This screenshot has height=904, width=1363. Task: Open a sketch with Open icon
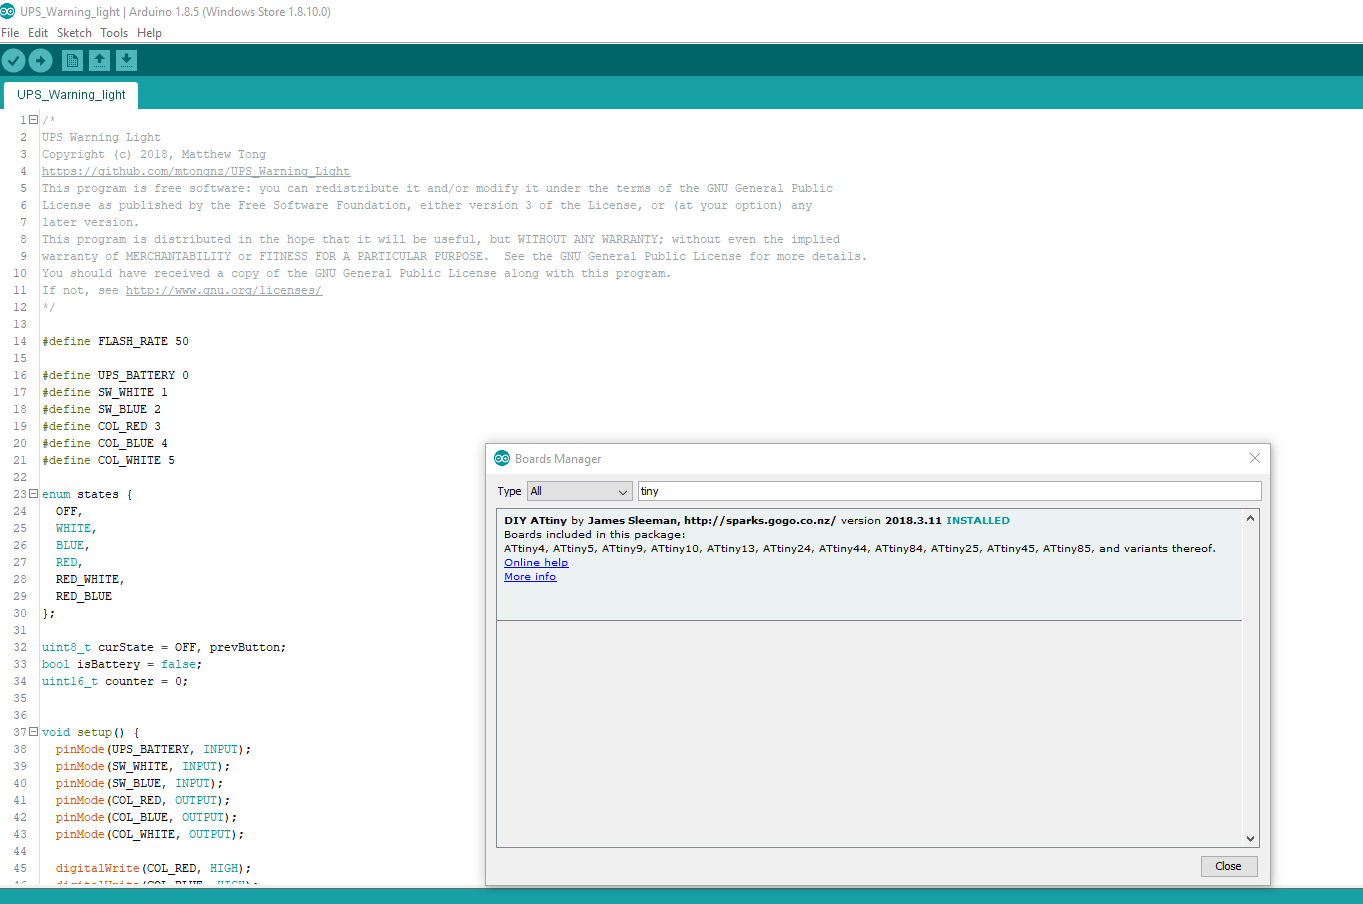click(99, 61)
